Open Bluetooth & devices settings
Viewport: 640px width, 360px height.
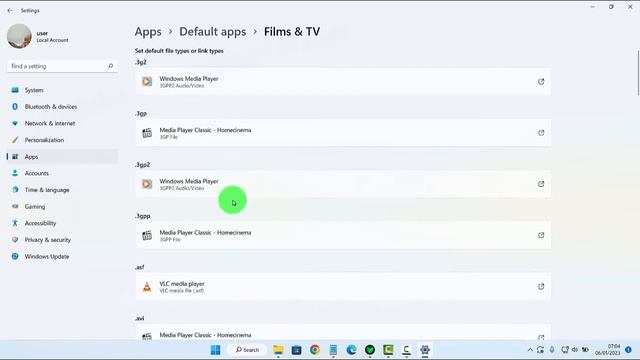[62, 107]
